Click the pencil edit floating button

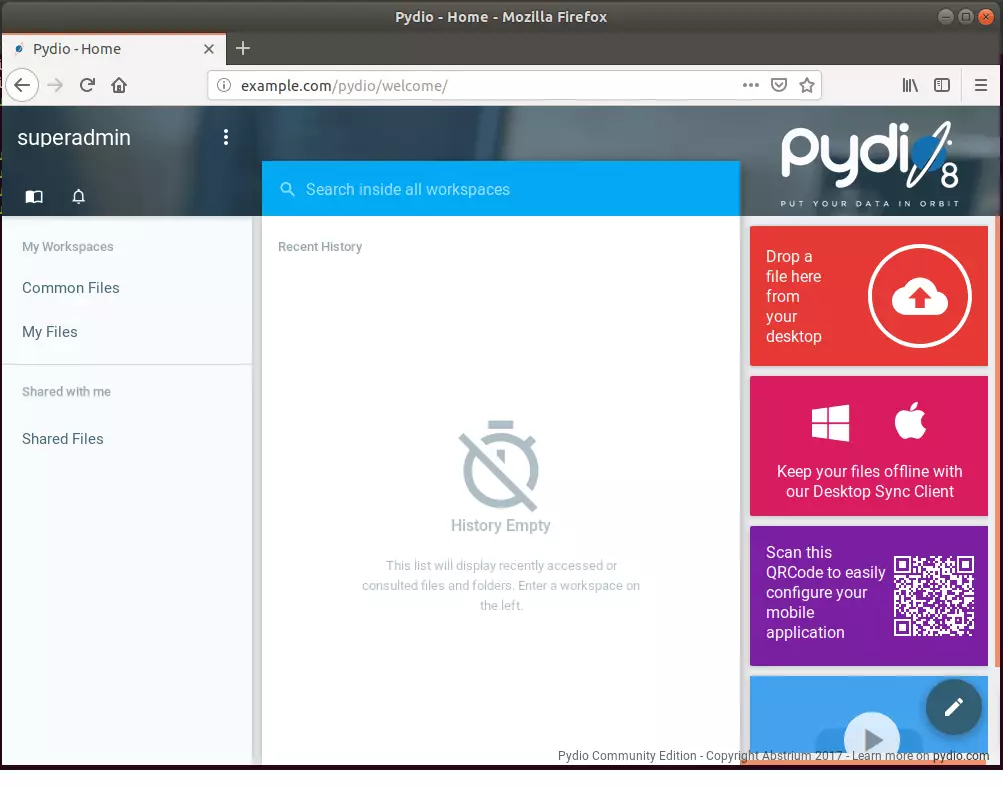coord(954,707)
